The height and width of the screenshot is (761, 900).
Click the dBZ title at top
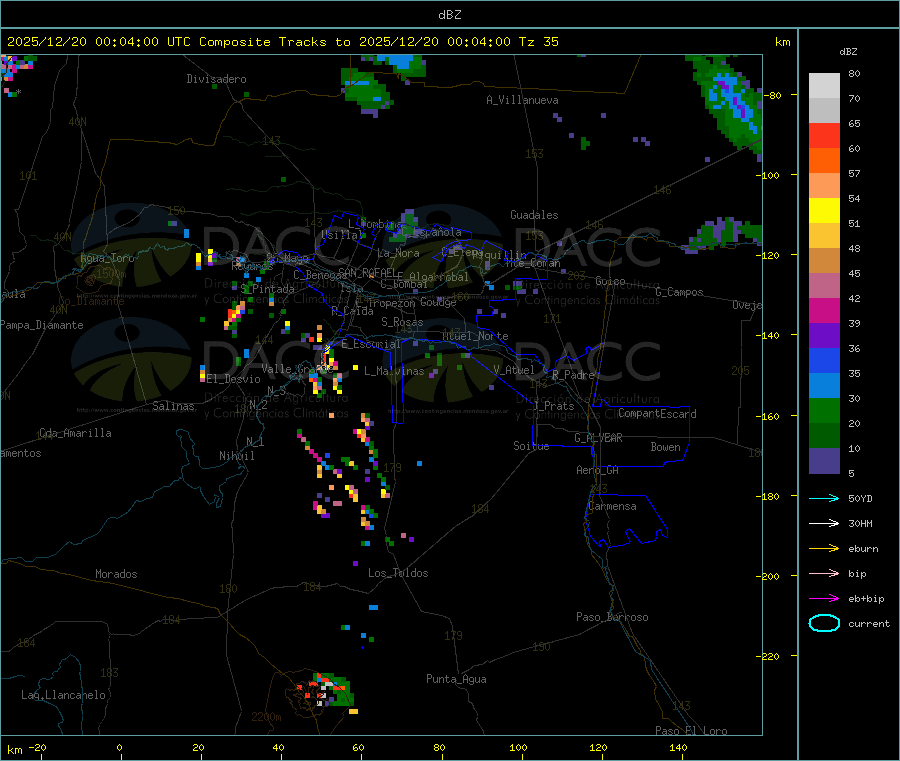pos(449,15)
